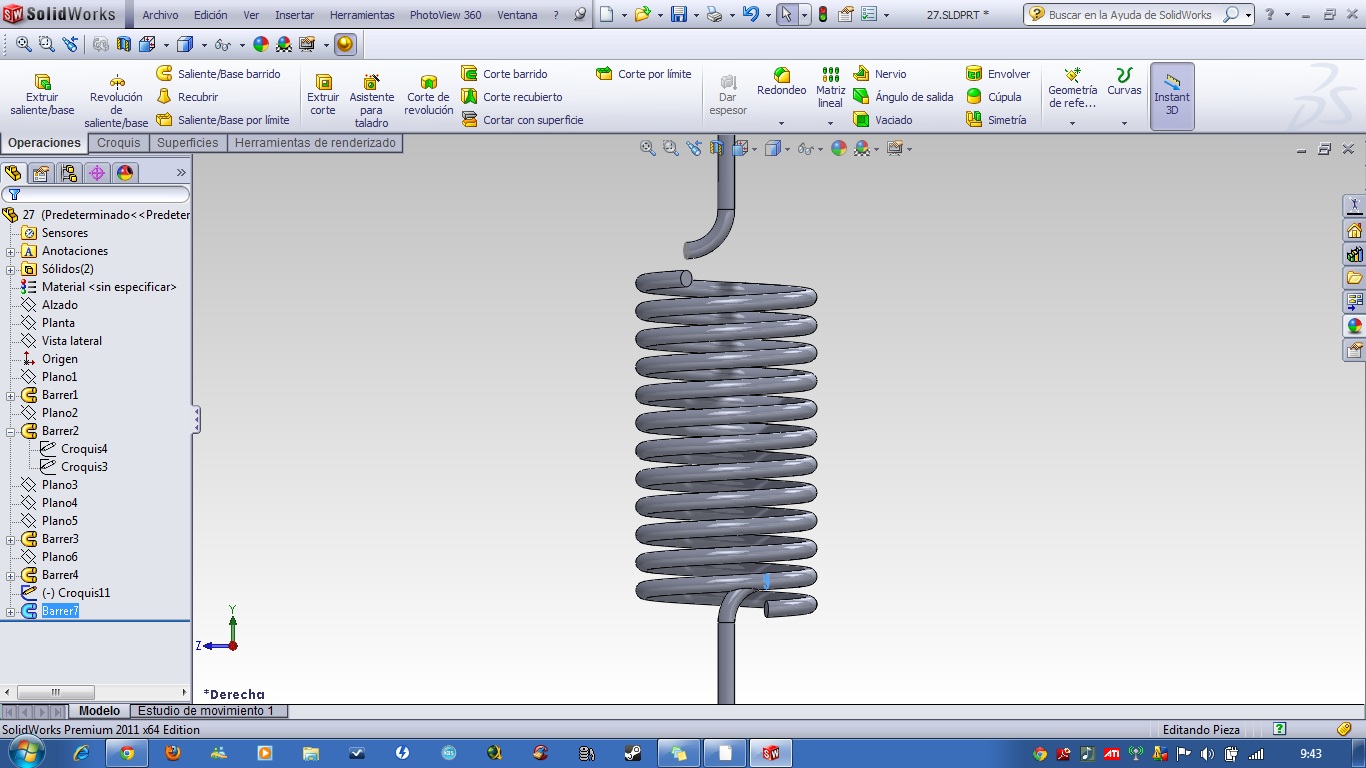Click the Curvas tool
This screenshot has height=768, width=1366.
pyautogui.click(x=1124, y=82)
